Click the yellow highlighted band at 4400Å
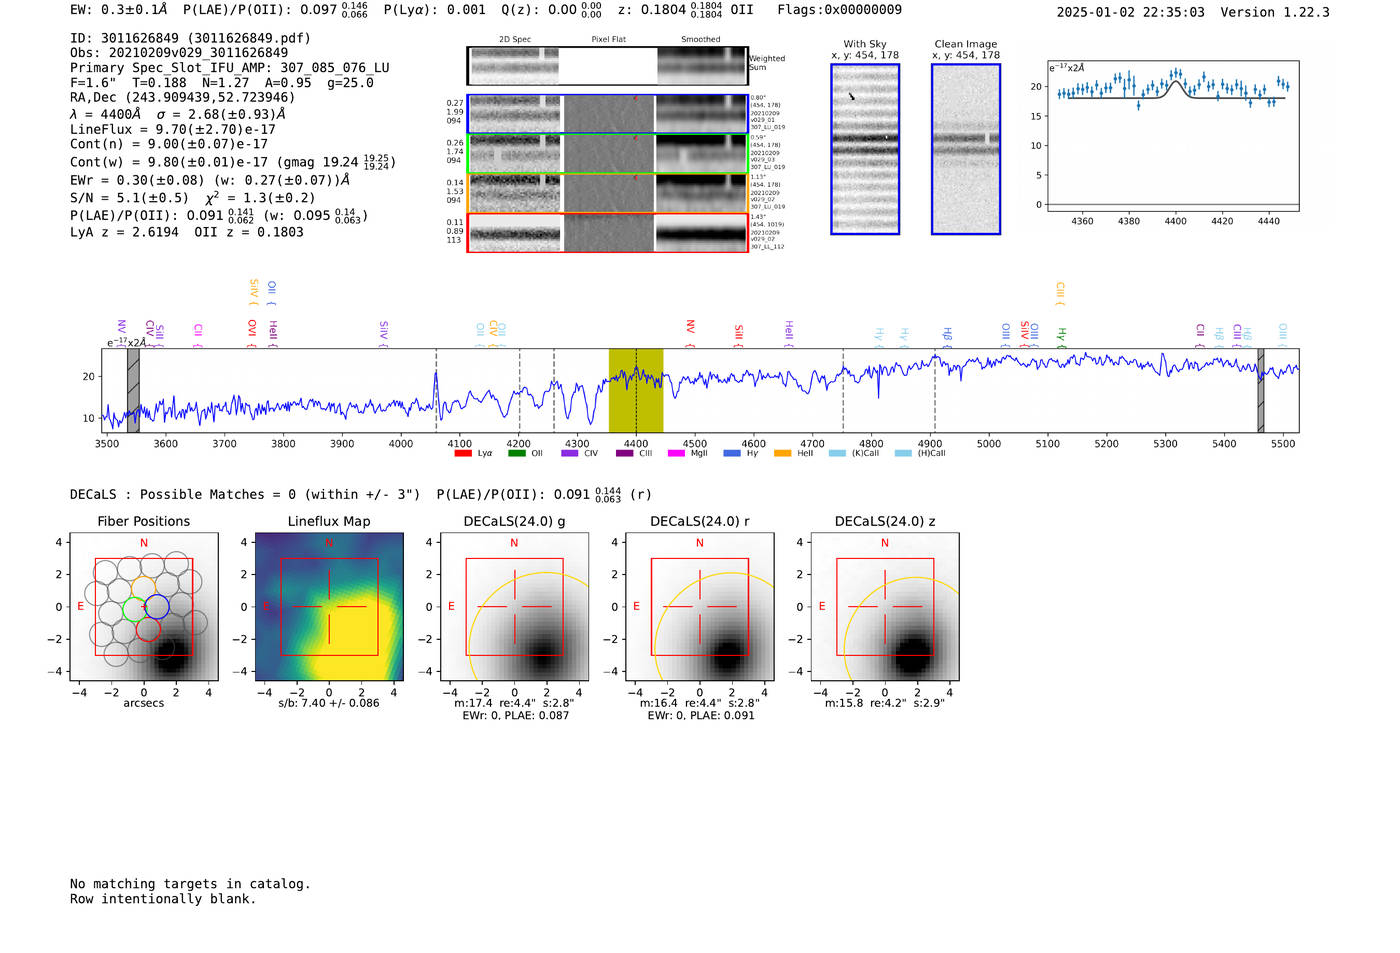This screenshot has width=1400, height=953. [x=636, y=391]
